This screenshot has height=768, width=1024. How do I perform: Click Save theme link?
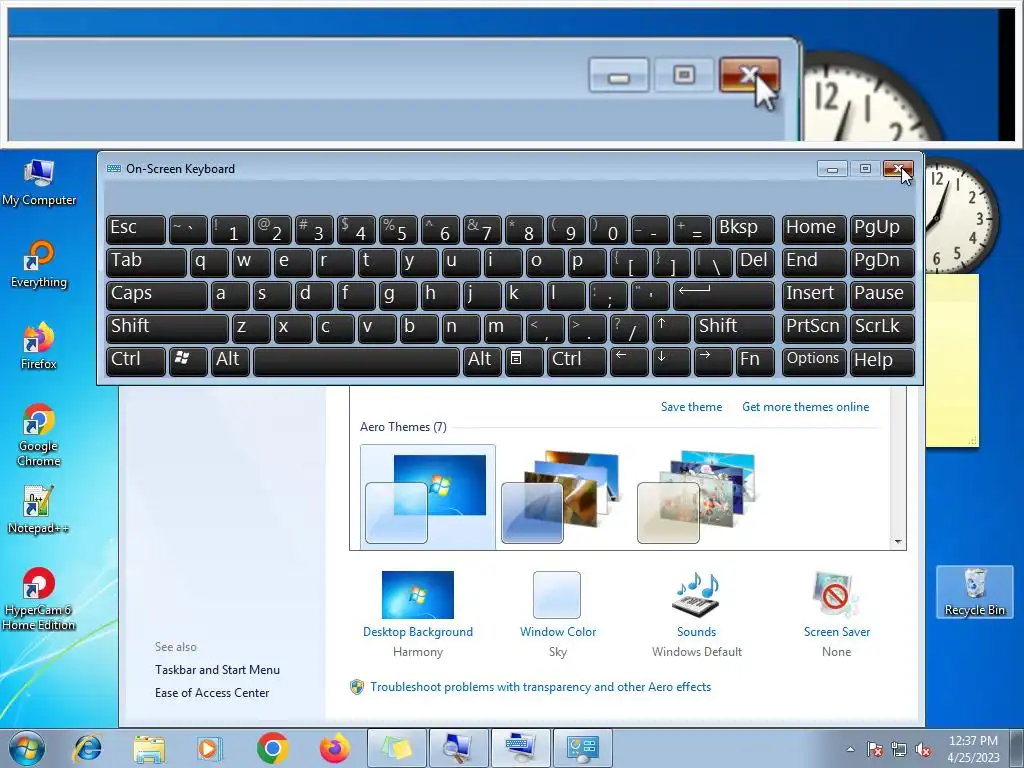pyautogui.click(x=691, y=407)
